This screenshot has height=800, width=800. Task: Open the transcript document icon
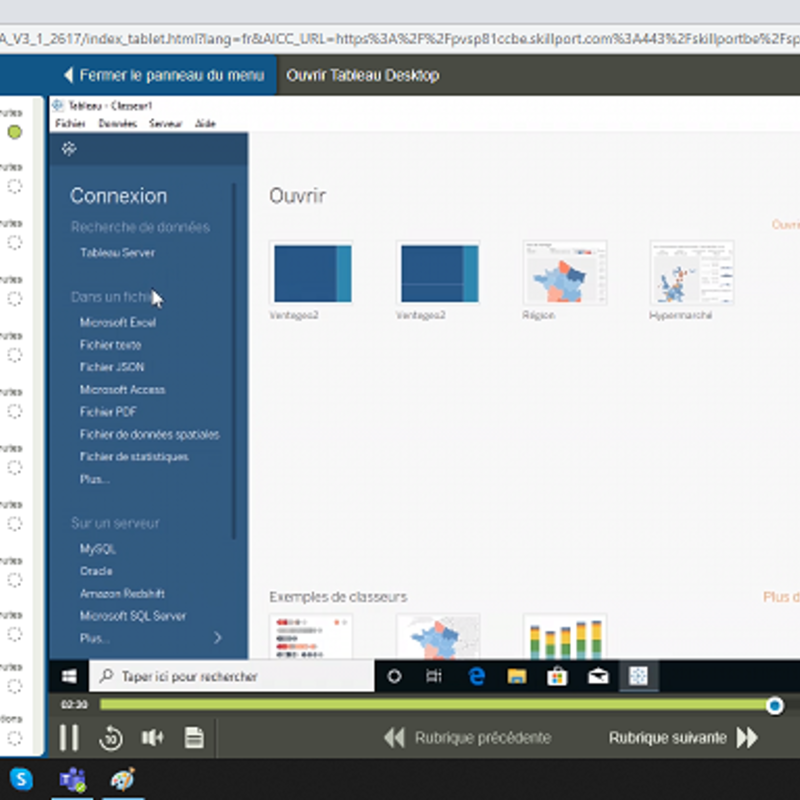[194, 738]
